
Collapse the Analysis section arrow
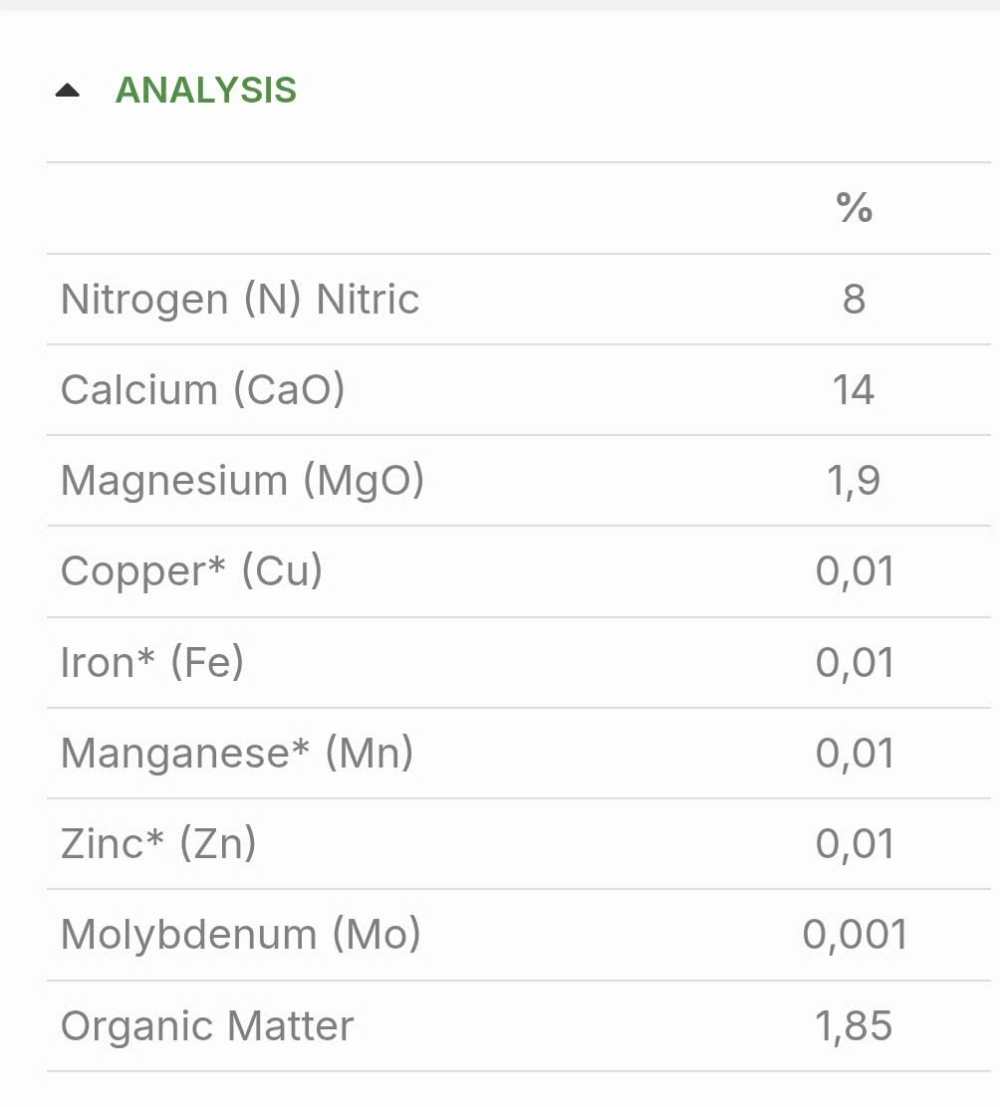click(67, 90)
